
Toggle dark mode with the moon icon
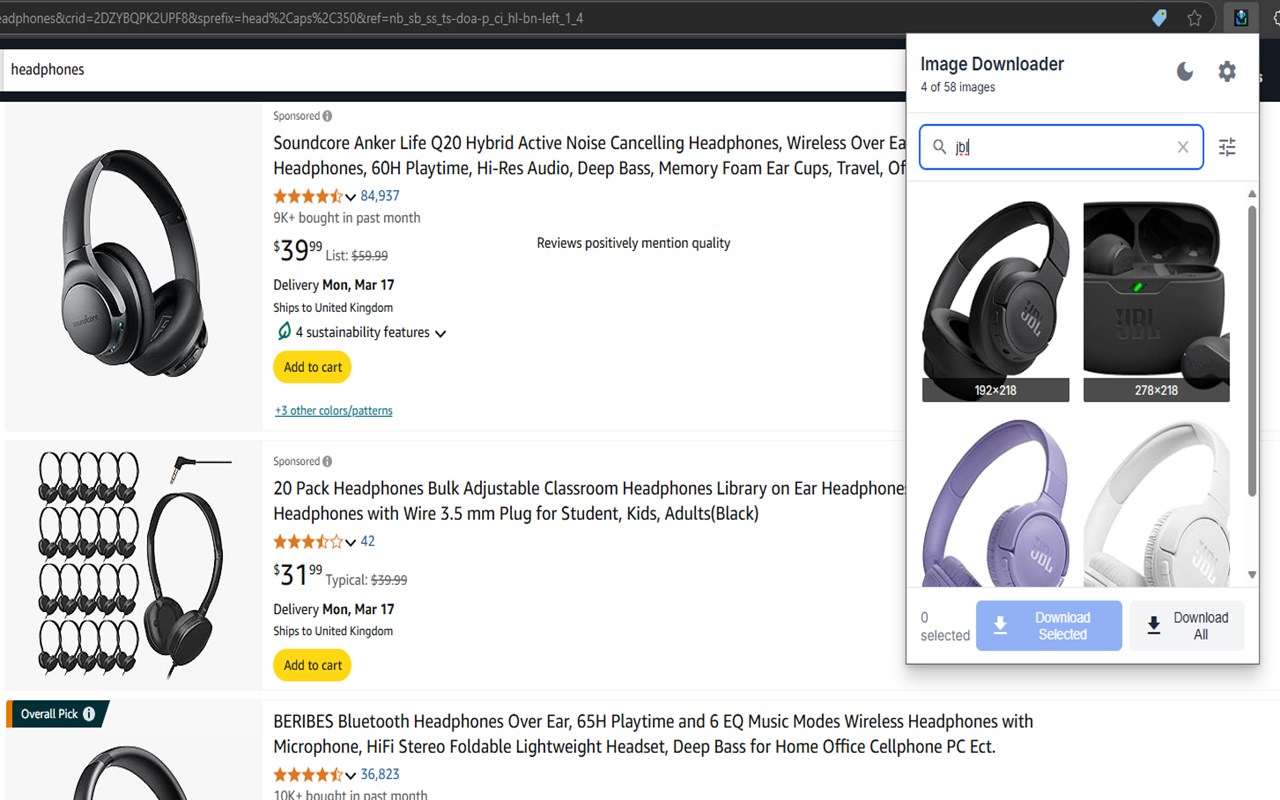pyautogui.click(x=1185, y=71)
